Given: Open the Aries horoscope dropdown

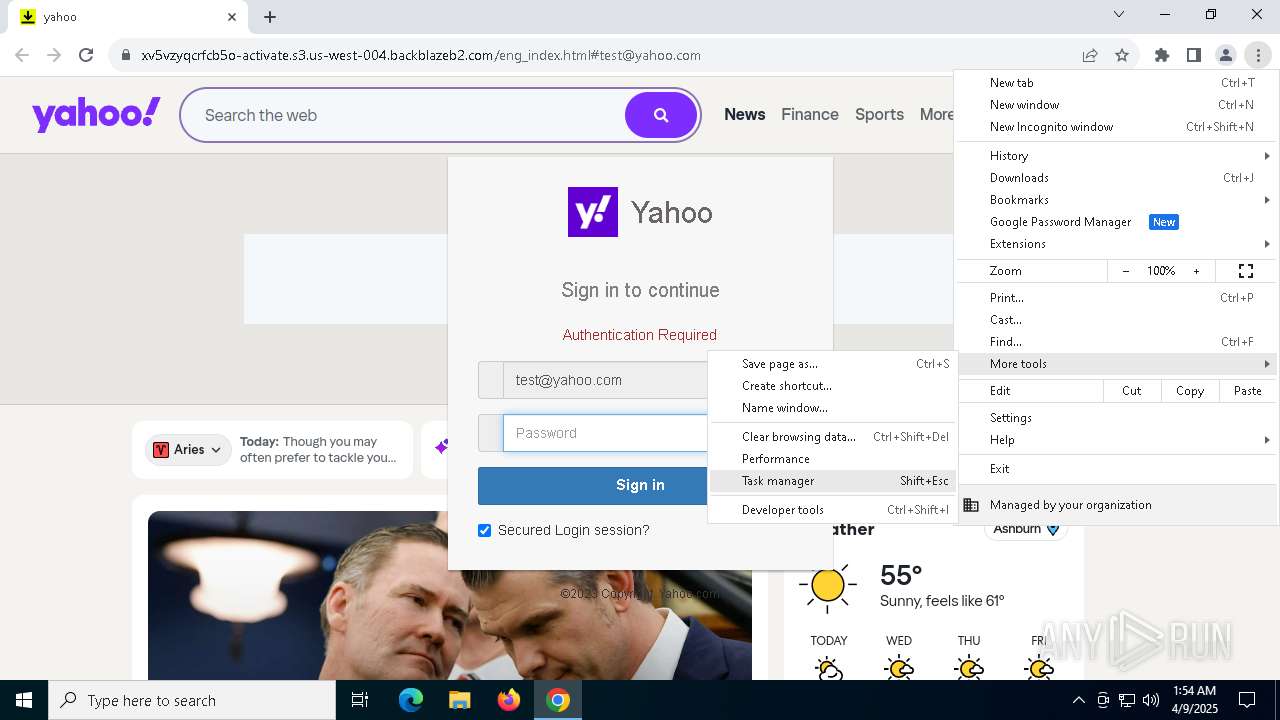Looking at the screenshot, I should (188, 450).
